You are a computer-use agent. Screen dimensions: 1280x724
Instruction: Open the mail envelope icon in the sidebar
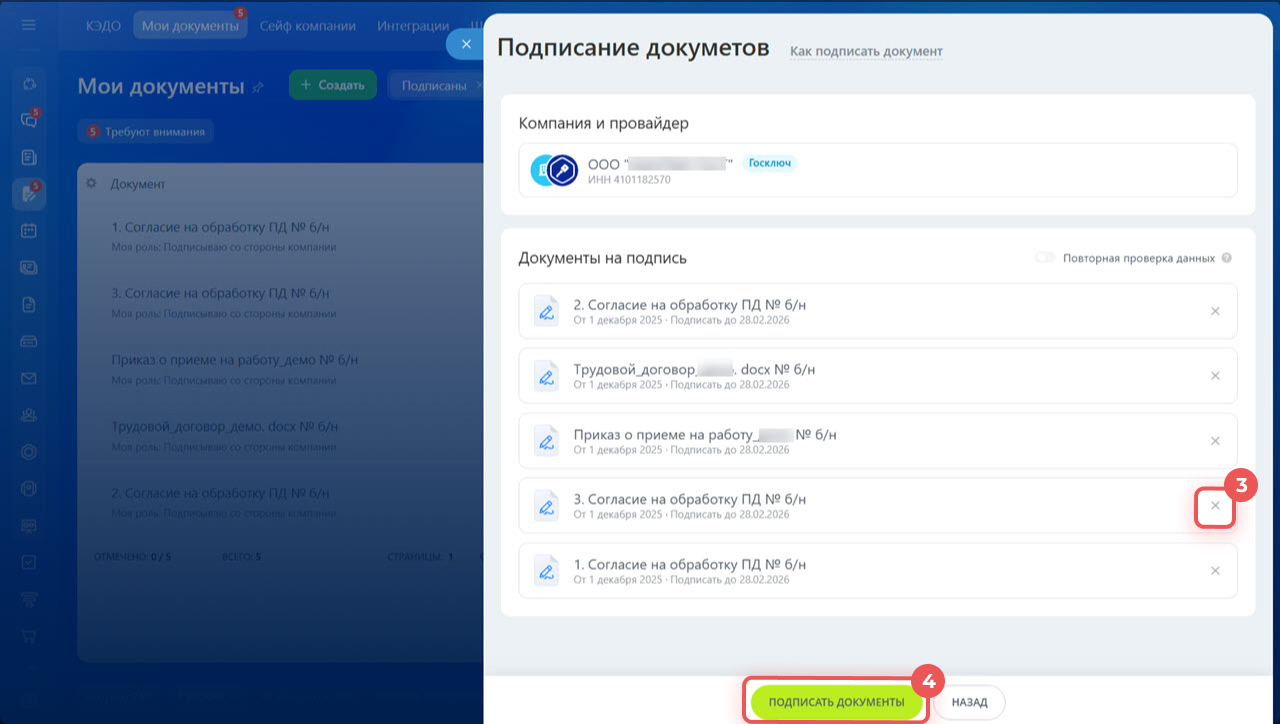click(x=29, y=378)
